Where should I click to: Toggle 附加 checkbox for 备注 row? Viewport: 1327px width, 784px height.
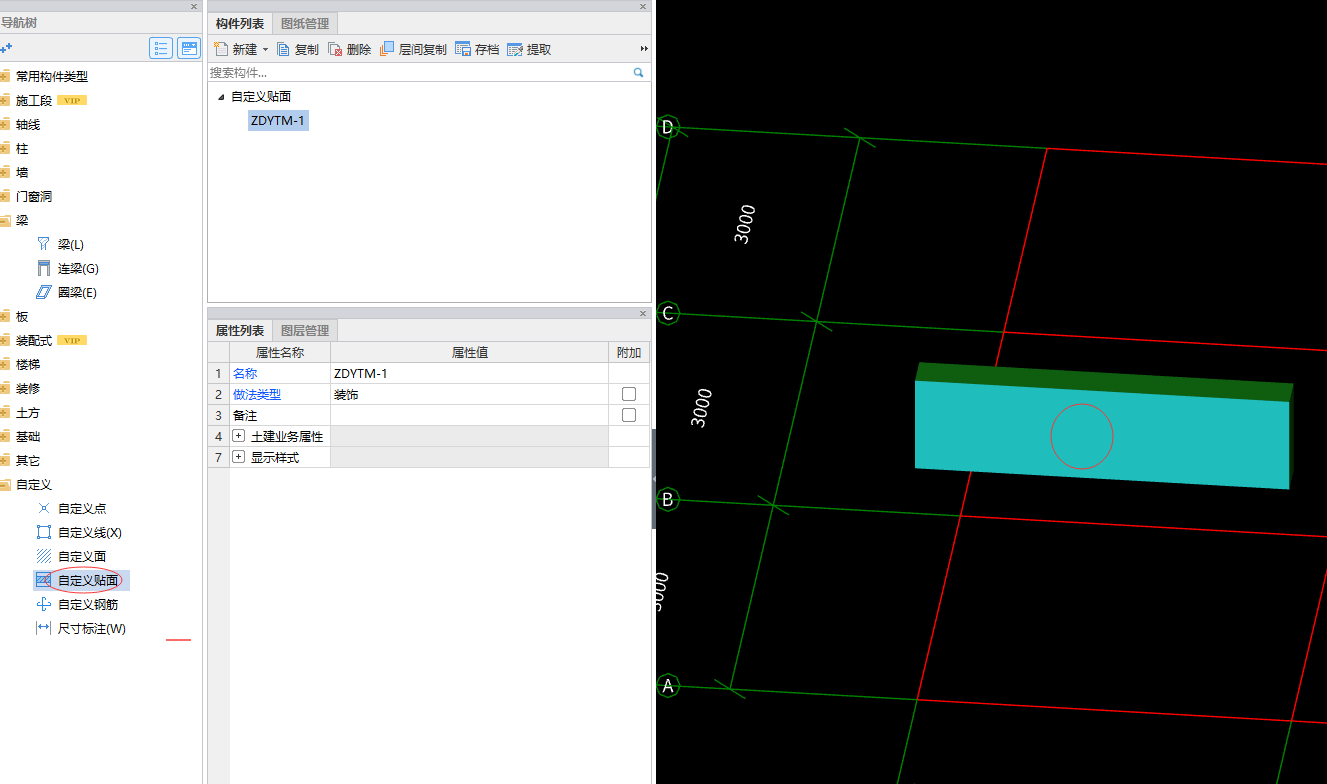pyautogui.click(x=629, y=414)
